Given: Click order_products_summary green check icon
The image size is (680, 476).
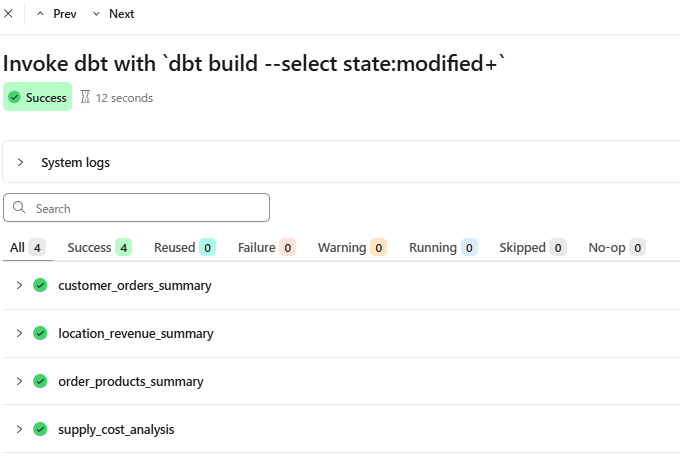Looking at the screenshot, I should pos(40,381).
